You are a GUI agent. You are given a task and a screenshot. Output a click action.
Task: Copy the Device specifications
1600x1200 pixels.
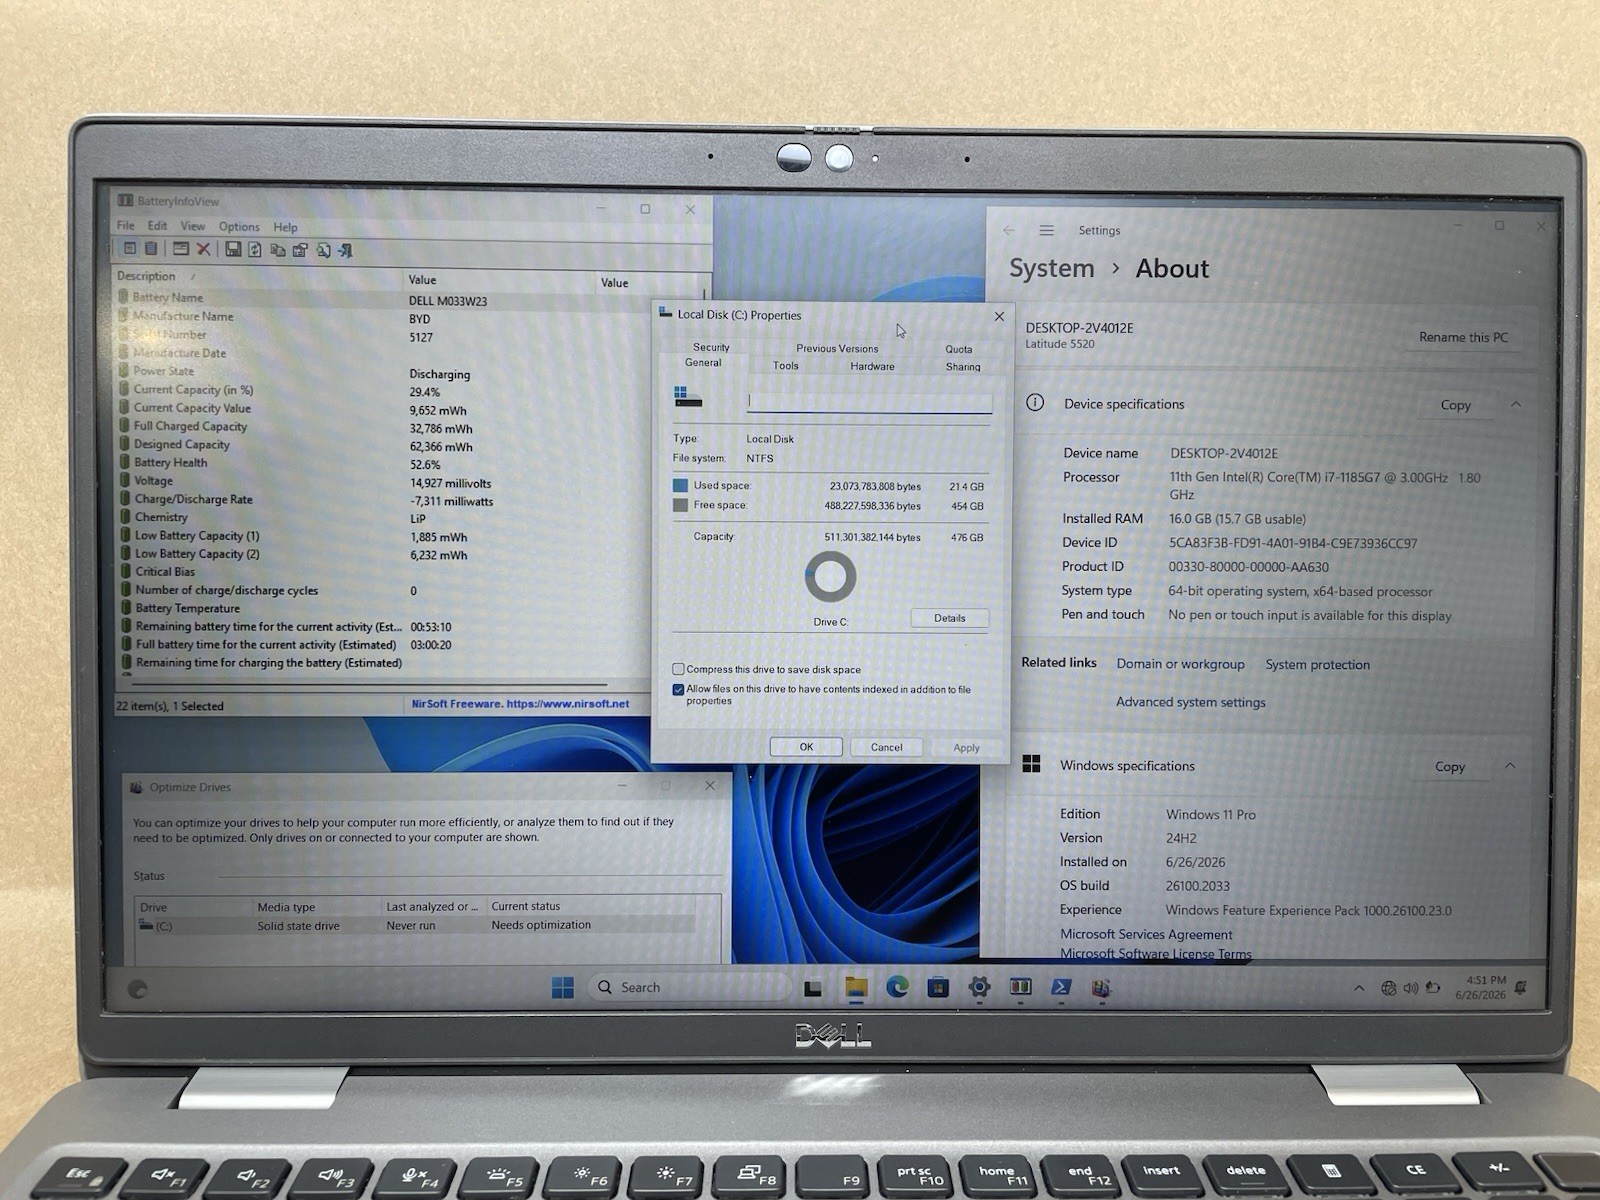click(1455, 405)
